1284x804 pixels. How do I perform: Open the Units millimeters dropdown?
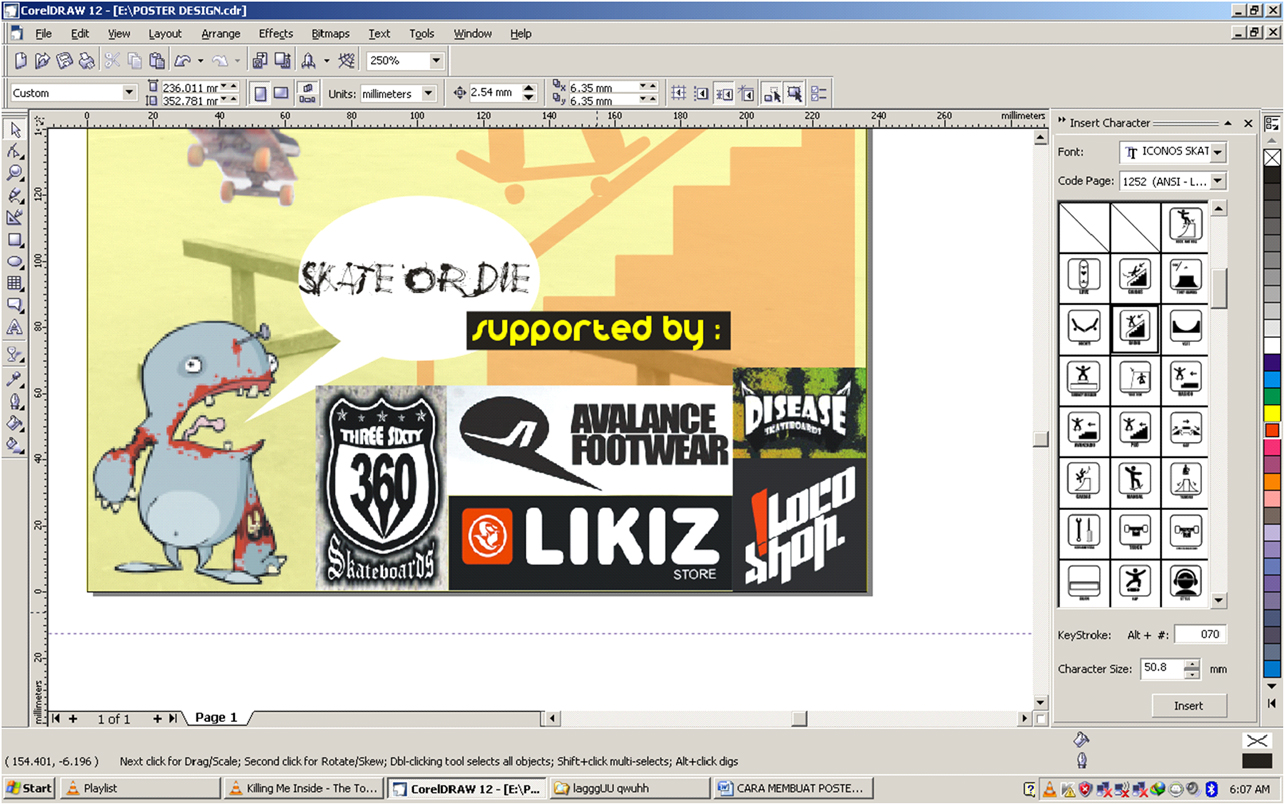429,93
